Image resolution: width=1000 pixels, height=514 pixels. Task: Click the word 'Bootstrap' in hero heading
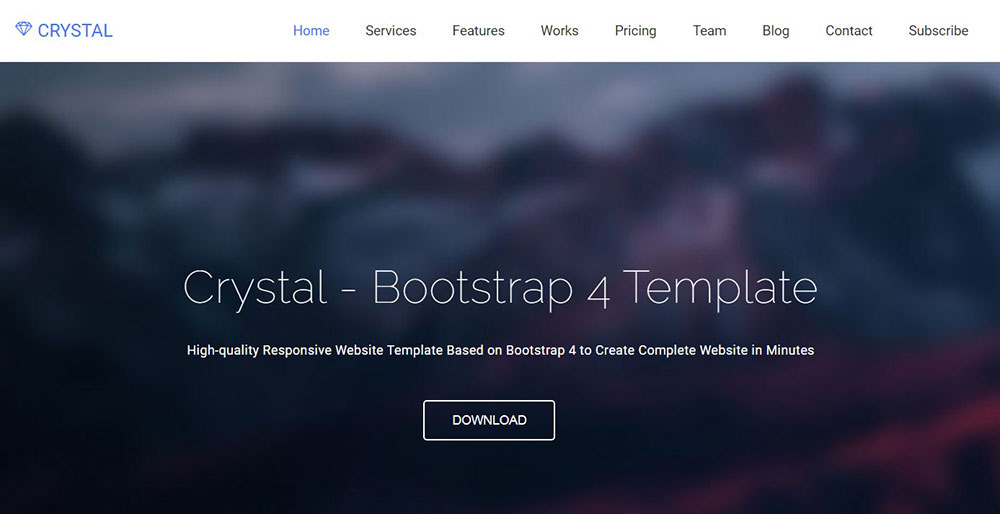[472, 288]
